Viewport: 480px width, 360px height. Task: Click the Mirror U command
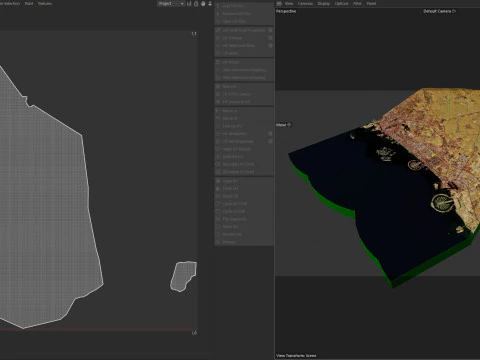[x=244, y=111]
